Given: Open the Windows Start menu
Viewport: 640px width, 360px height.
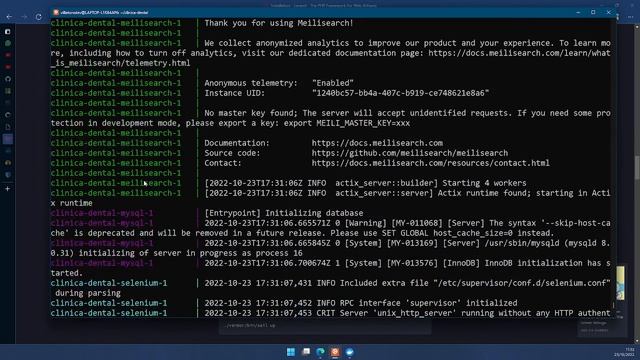Looking at the screenshot, I should click(291, 352).
